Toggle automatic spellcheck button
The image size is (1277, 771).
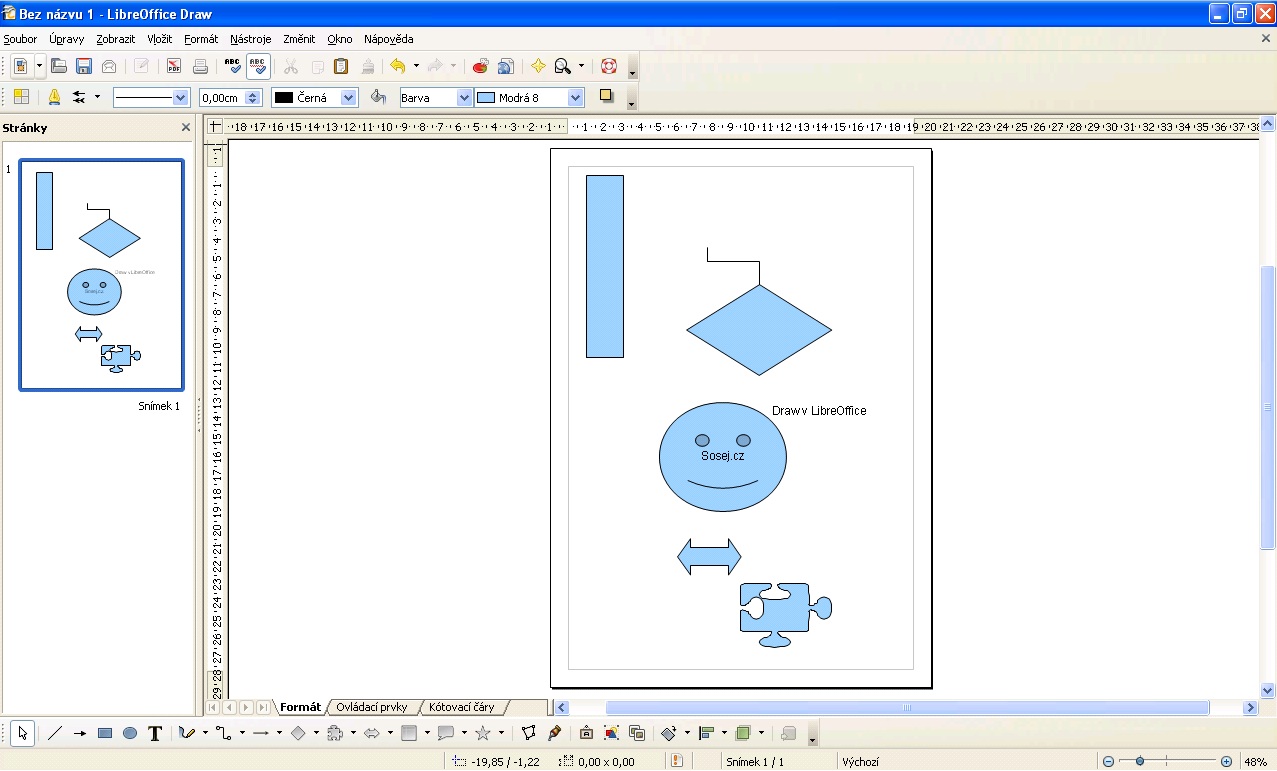258,67
